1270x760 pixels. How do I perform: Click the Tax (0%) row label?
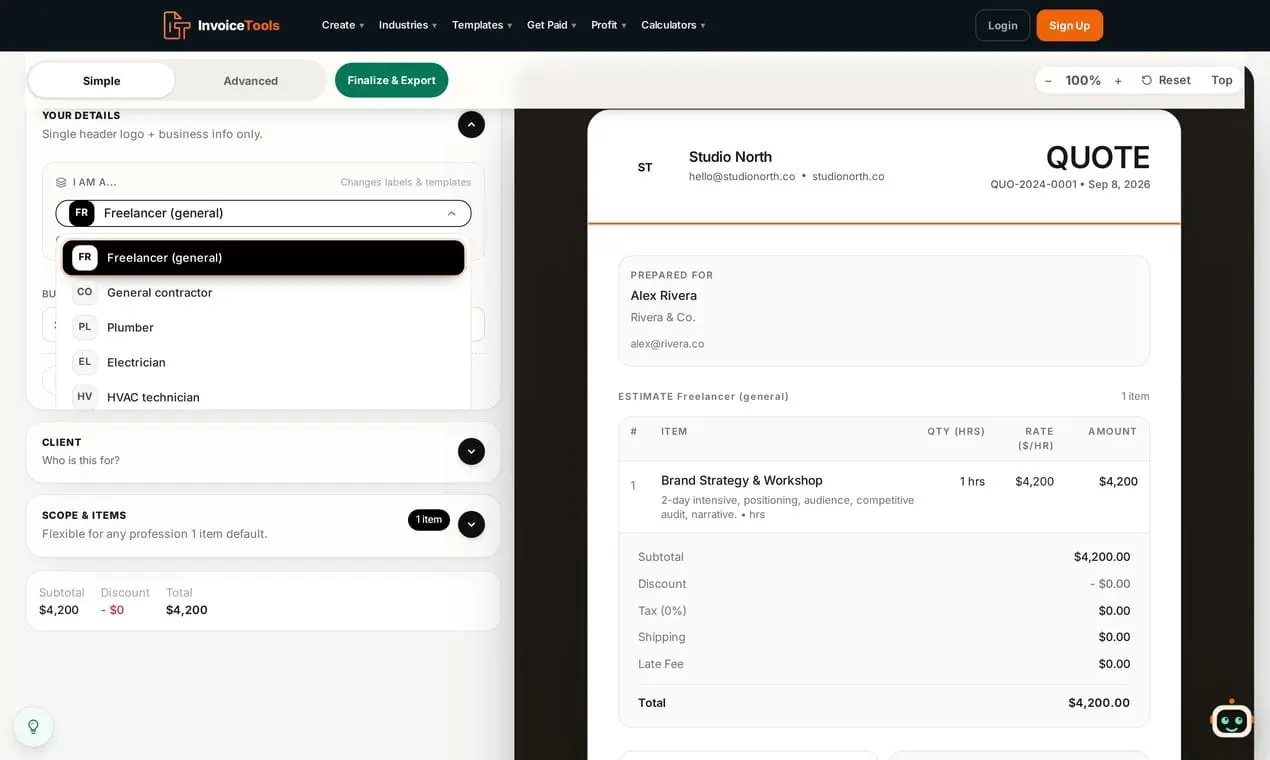(x=662, y=610)
